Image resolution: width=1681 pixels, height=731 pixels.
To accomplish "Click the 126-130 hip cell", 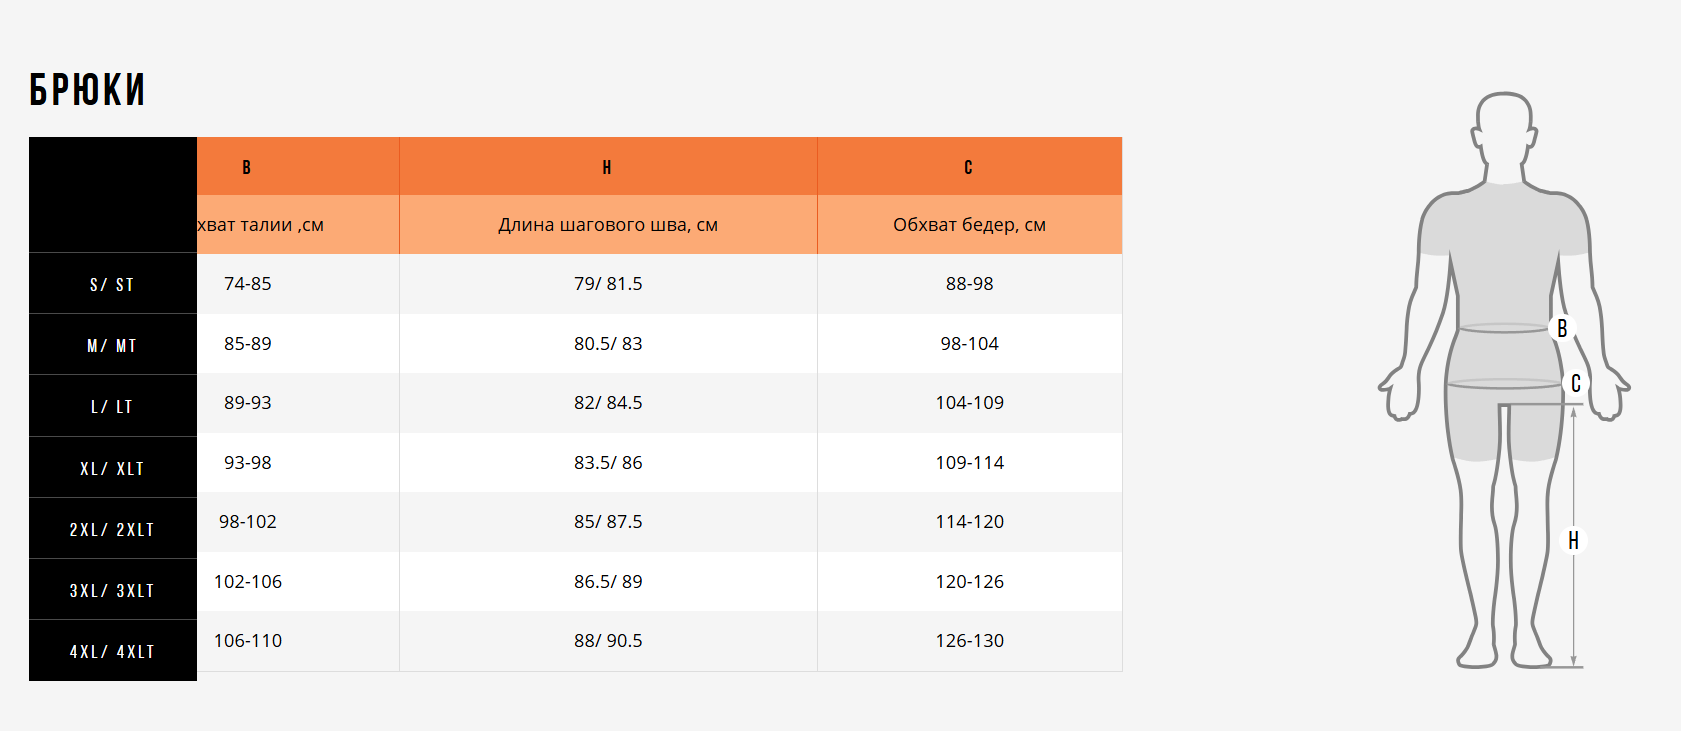I will tap(969, 641).
